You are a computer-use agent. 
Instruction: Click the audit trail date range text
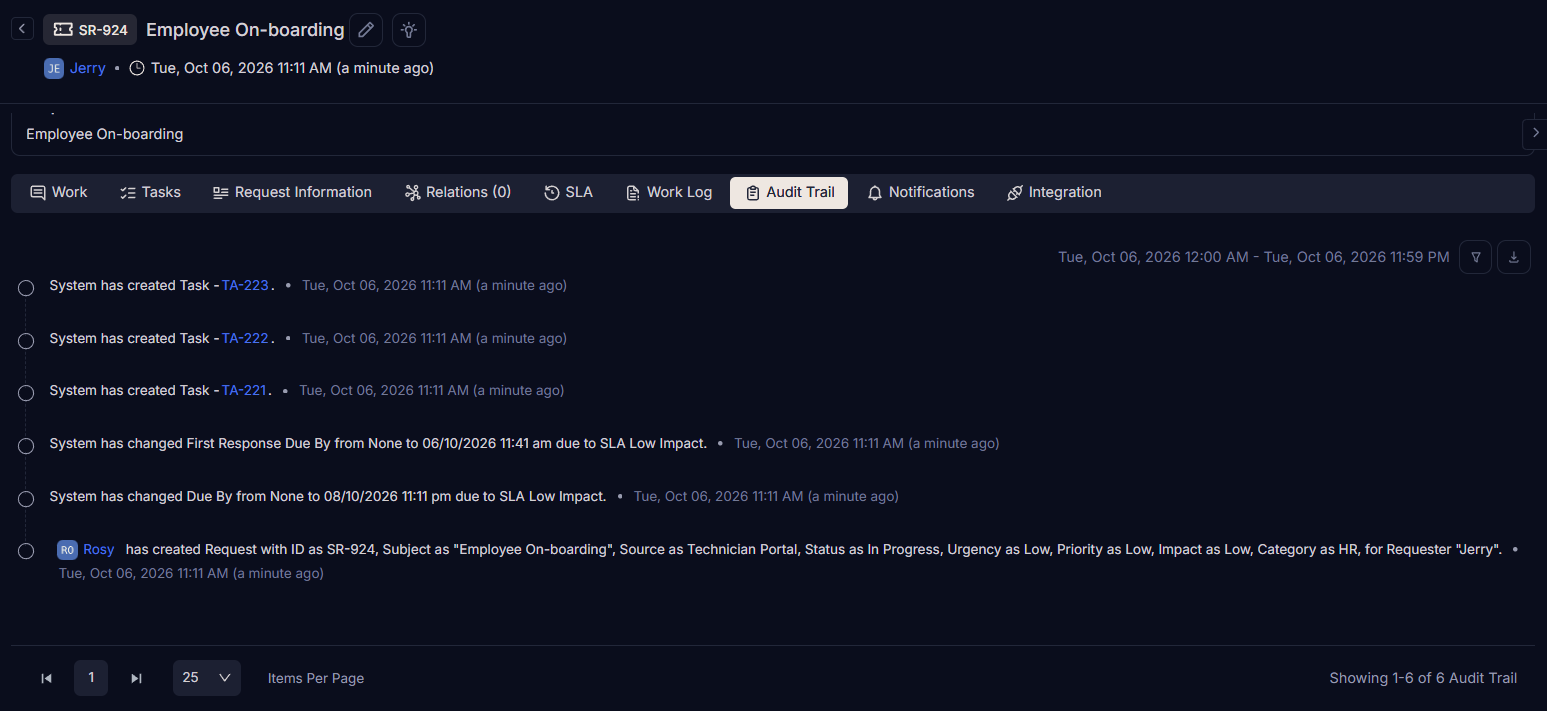1254,257
